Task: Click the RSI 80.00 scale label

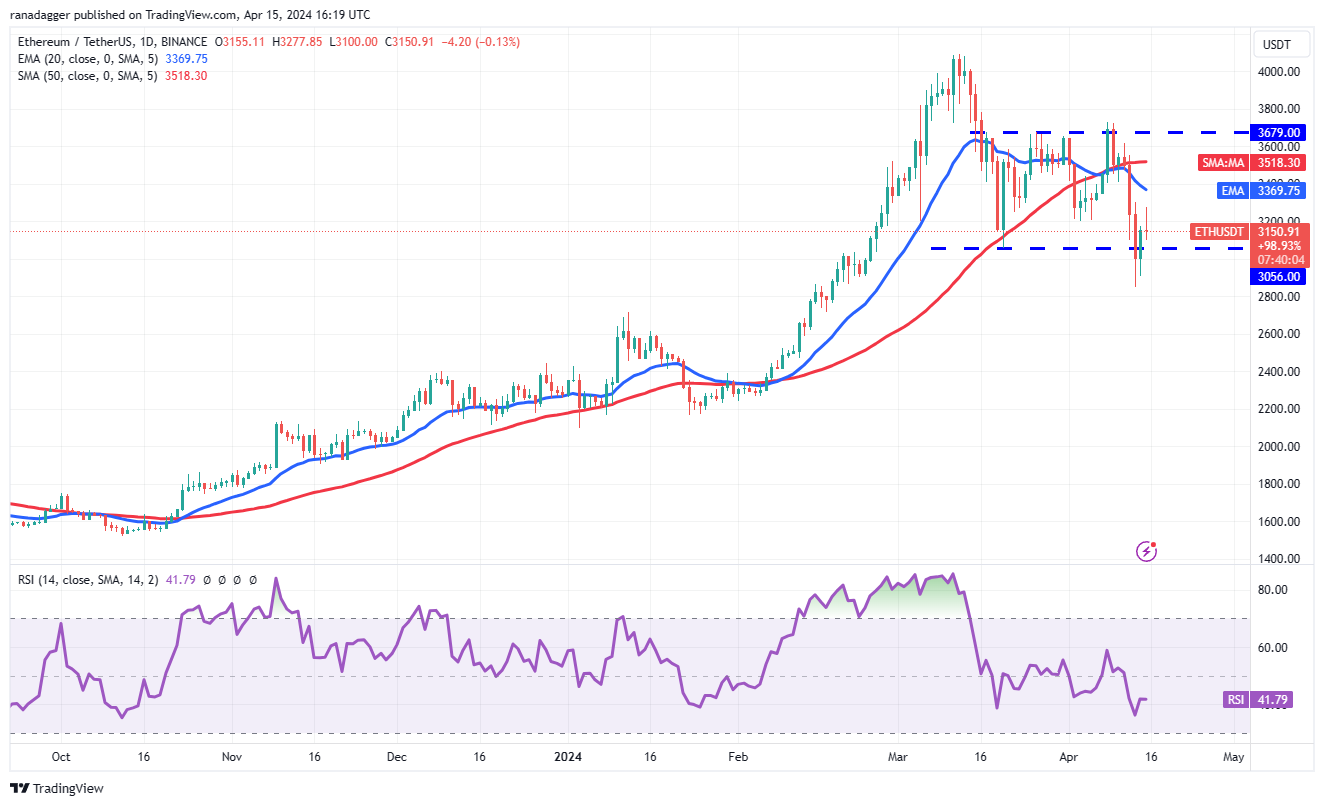Action: tap(1270, 590)
